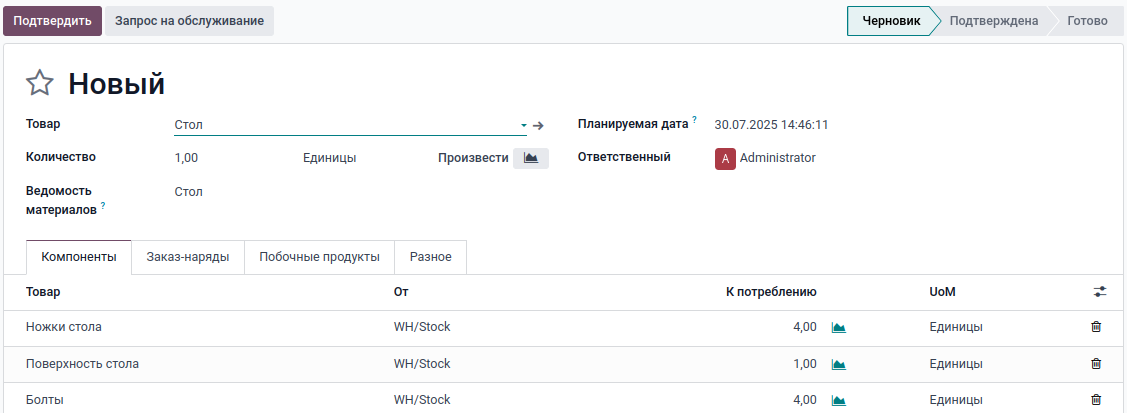
Task: Select the Подтверждена status stage
Action: (x=993, y=21)
